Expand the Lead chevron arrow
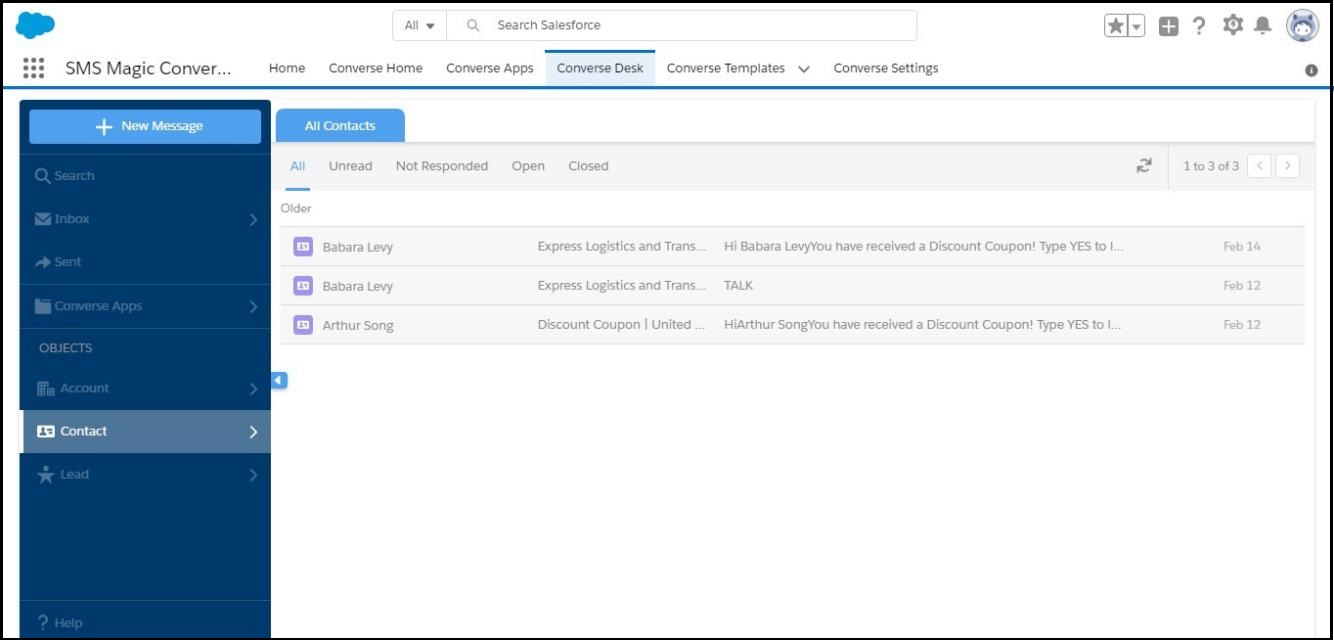This screenshot has height=640, width=1334. click(x=253, y=475)
